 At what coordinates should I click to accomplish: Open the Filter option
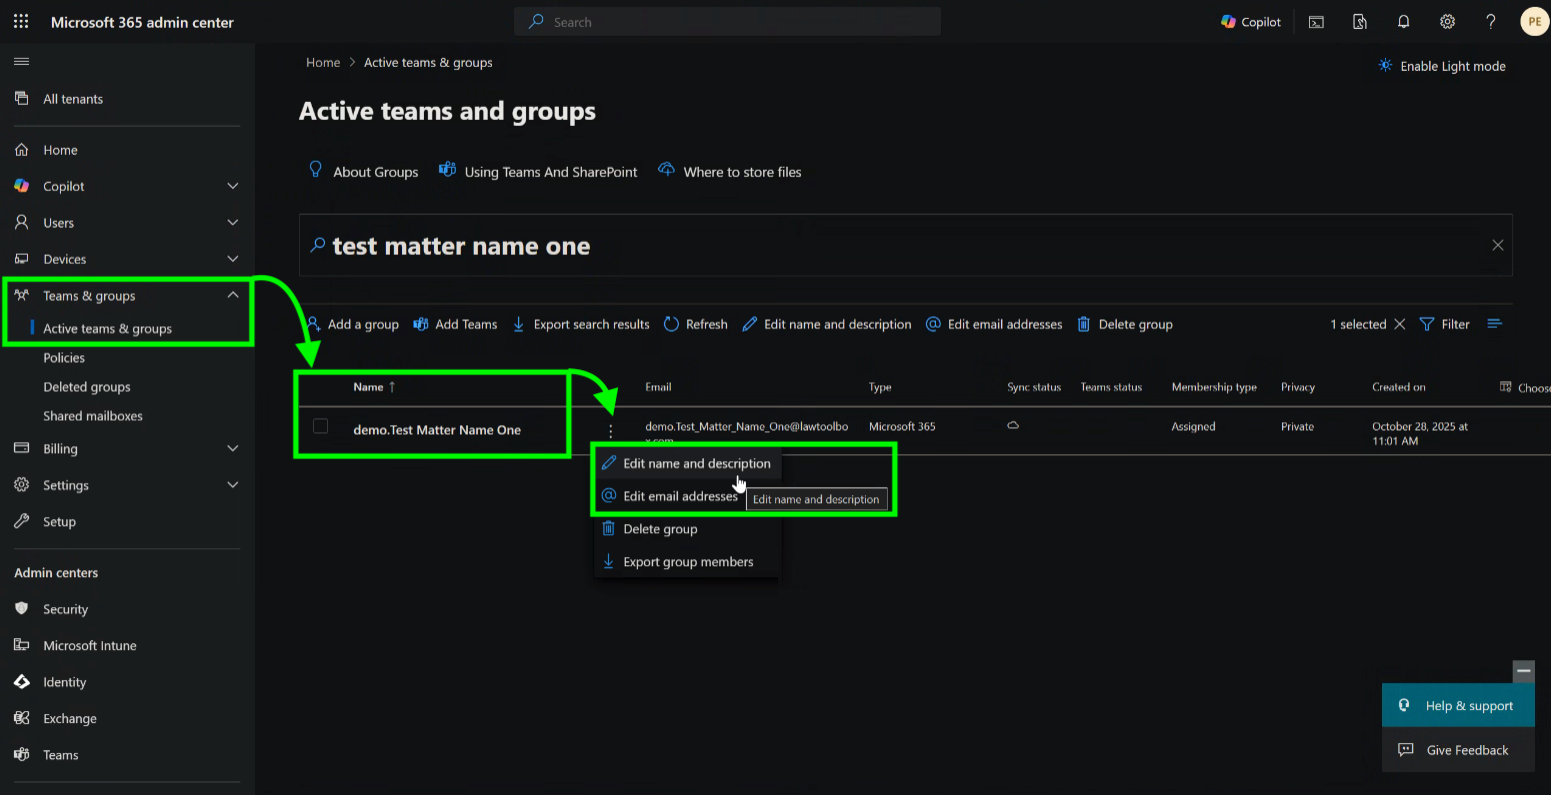click(1445, 324)
